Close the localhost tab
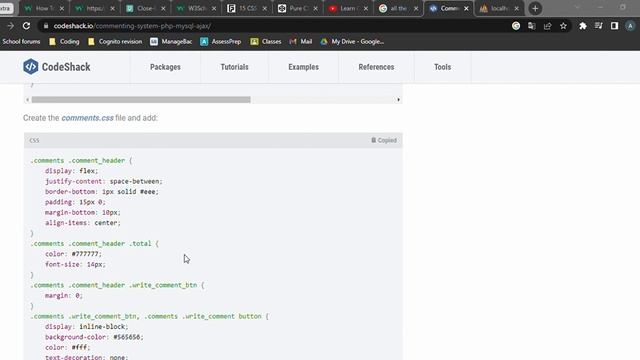640x360 pixels. point(516,8)
